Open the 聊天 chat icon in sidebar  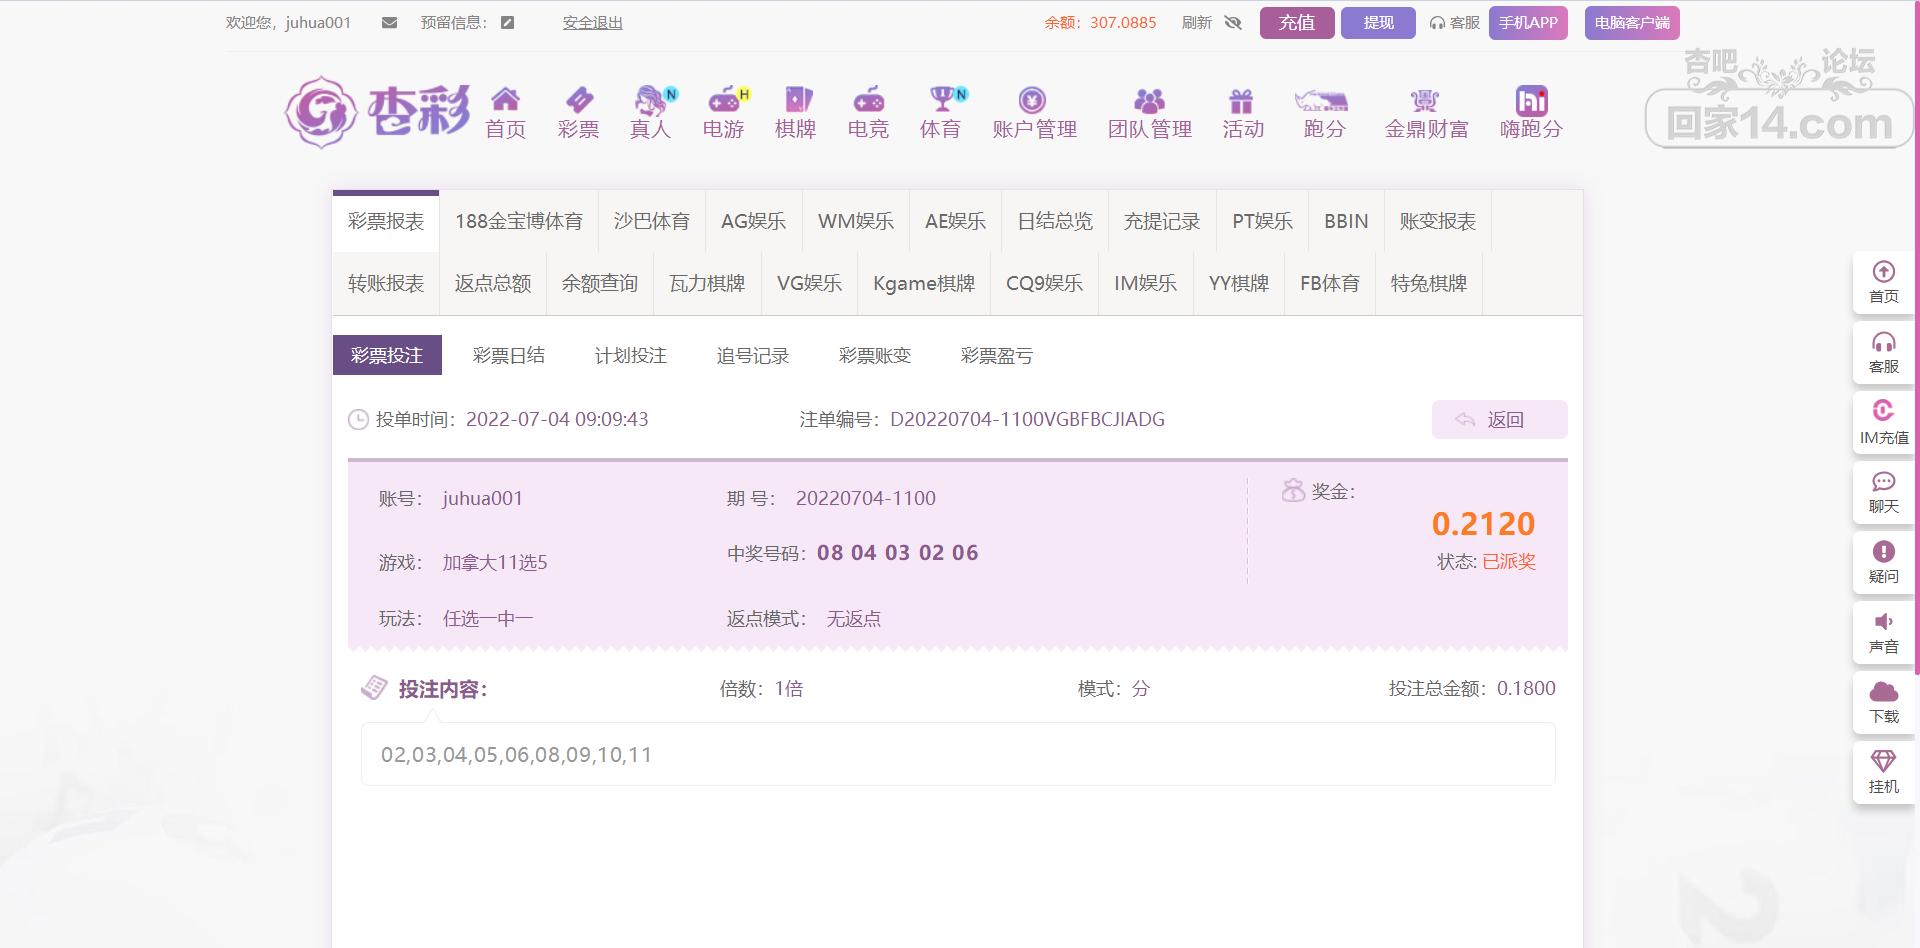pos(1883,482)
